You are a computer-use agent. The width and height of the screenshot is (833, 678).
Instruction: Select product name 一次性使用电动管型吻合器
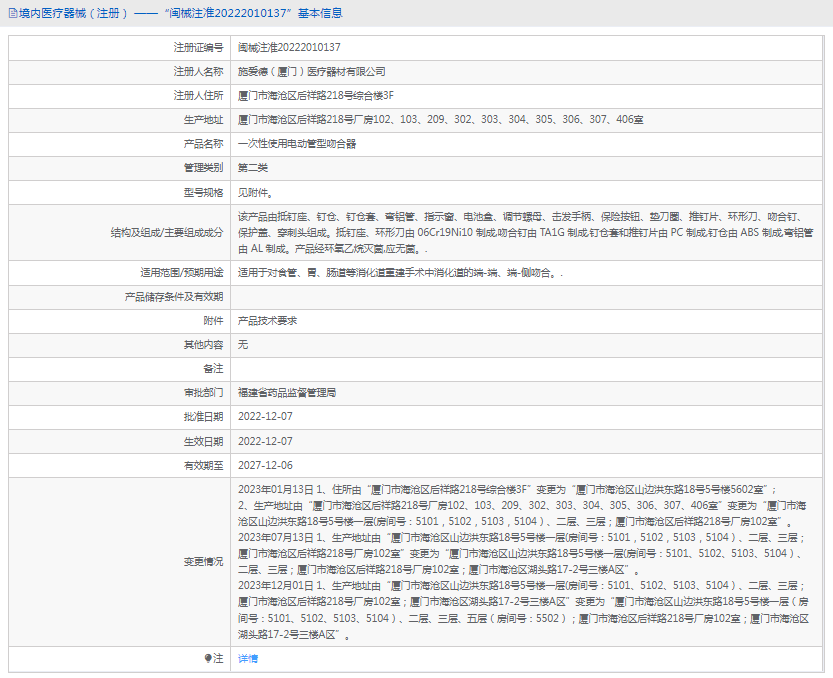(297, 144)
